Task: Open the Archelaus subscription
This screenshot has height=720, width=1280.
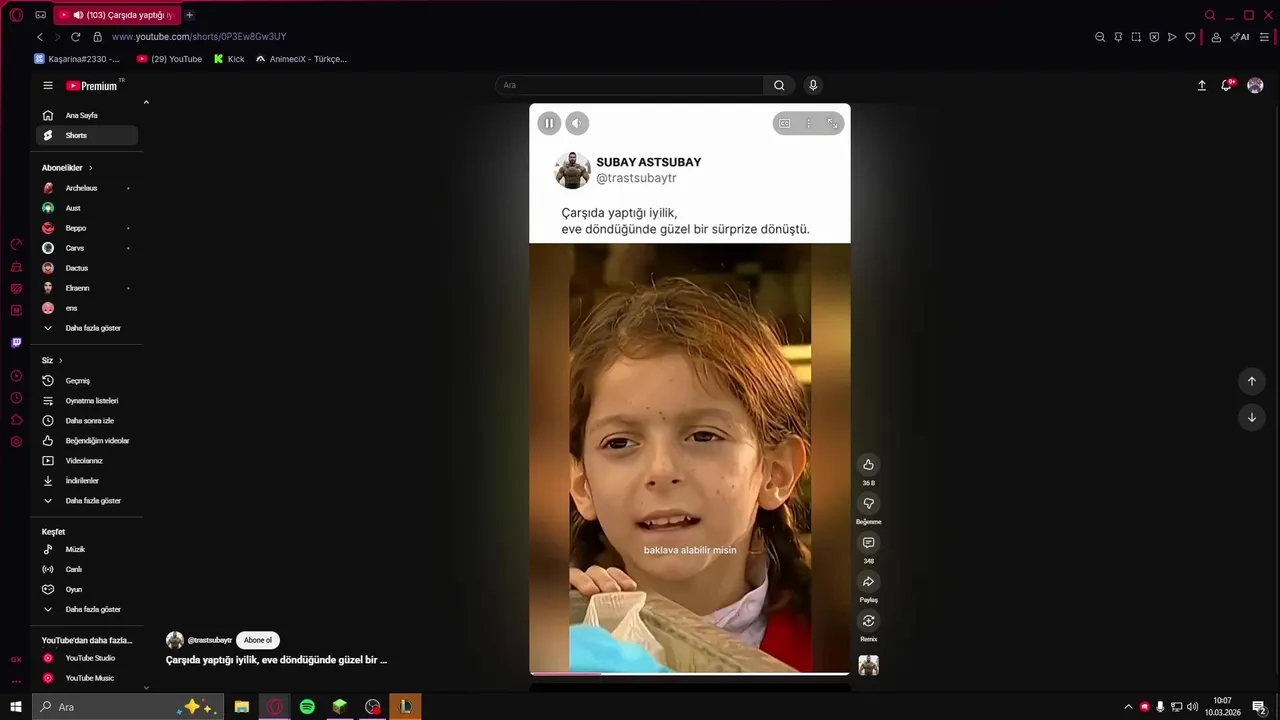Action: tap(87, 188)
